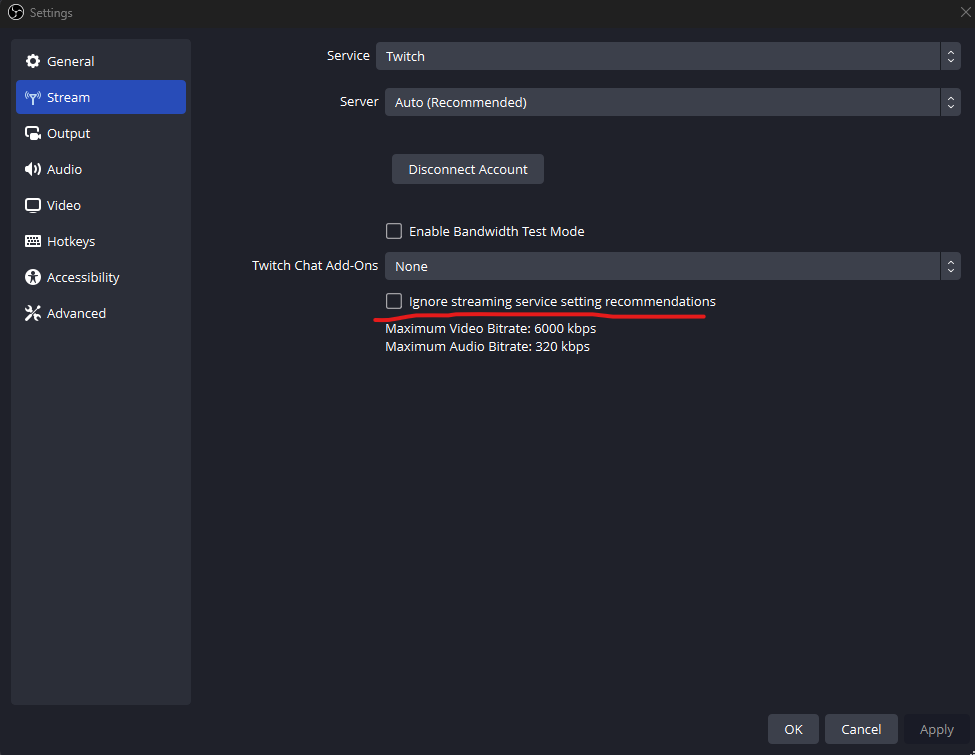Viewport: 975px width, 755px height.
Task: Open Video settings section
Action: 101,205
